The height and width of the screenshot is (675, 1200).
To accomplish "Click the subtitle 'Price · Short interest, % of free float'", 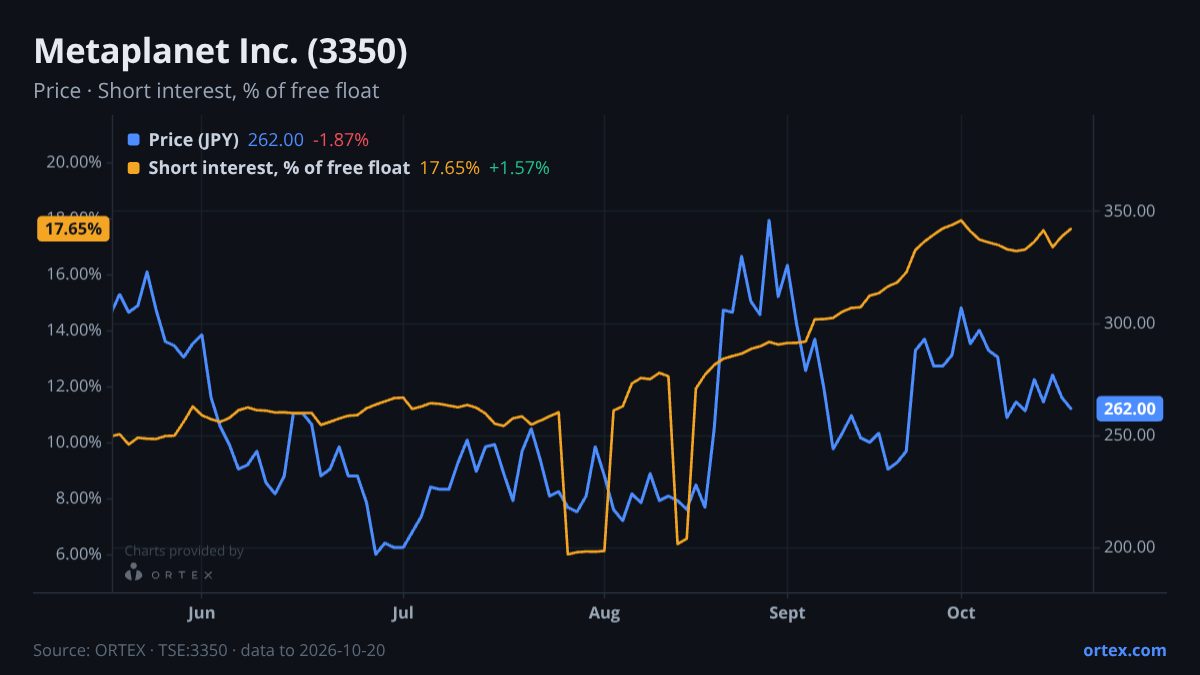I will (206, 91).
